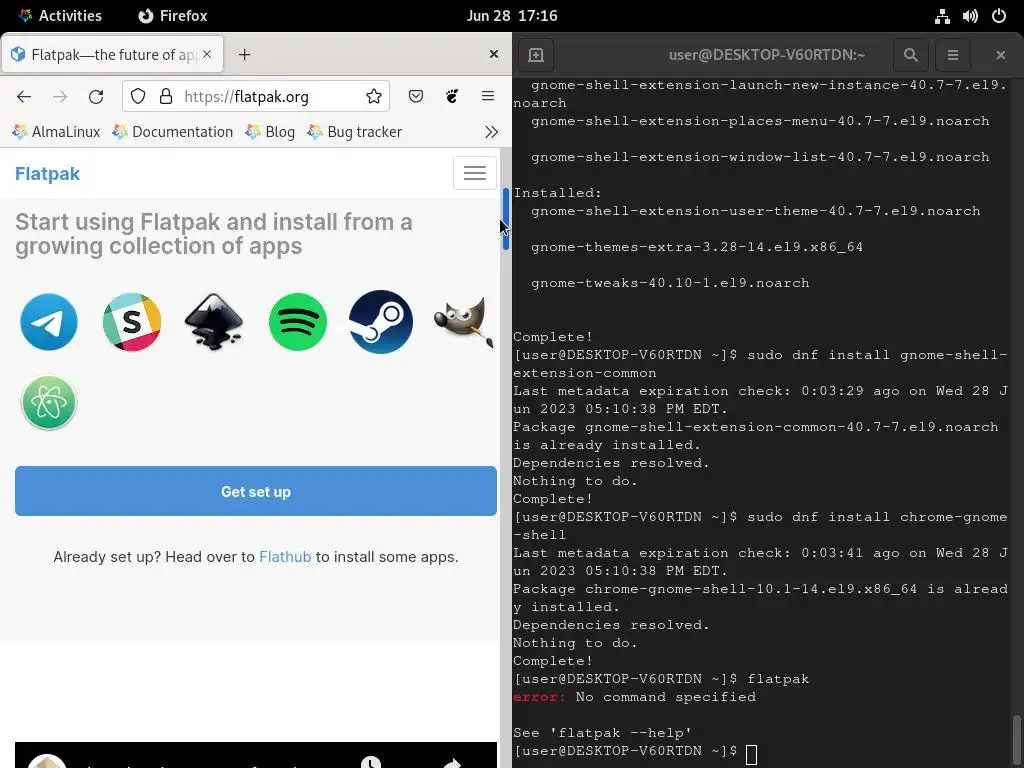Open the Firefox app menu in top bar
1024x768 pixels.
click(x=173, y=16)
